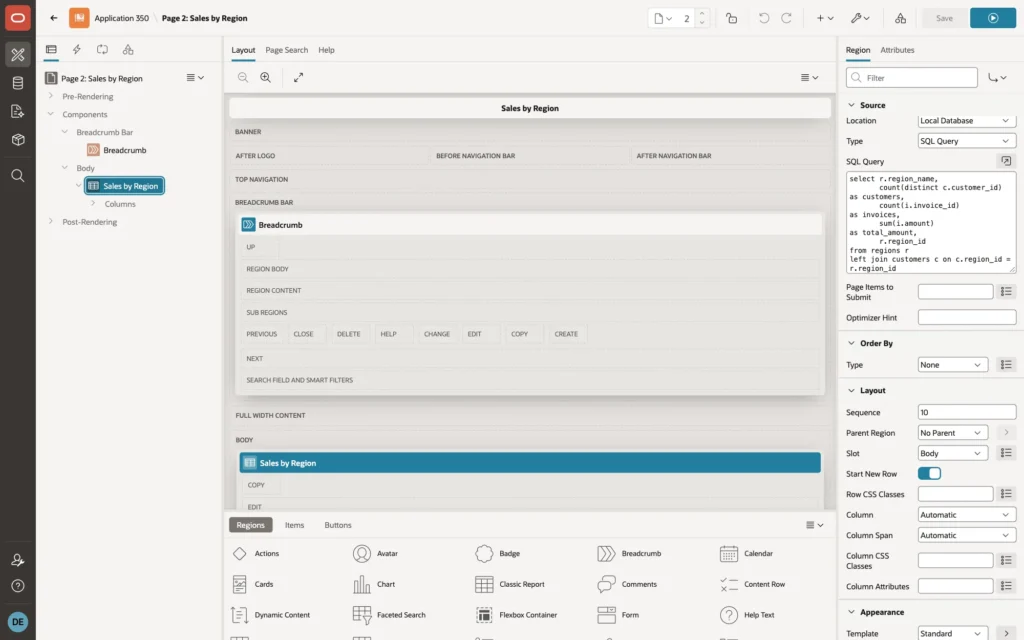This screenshot has height=640, width=1024.
Task: Click the Save button
Action: point(944,18)
